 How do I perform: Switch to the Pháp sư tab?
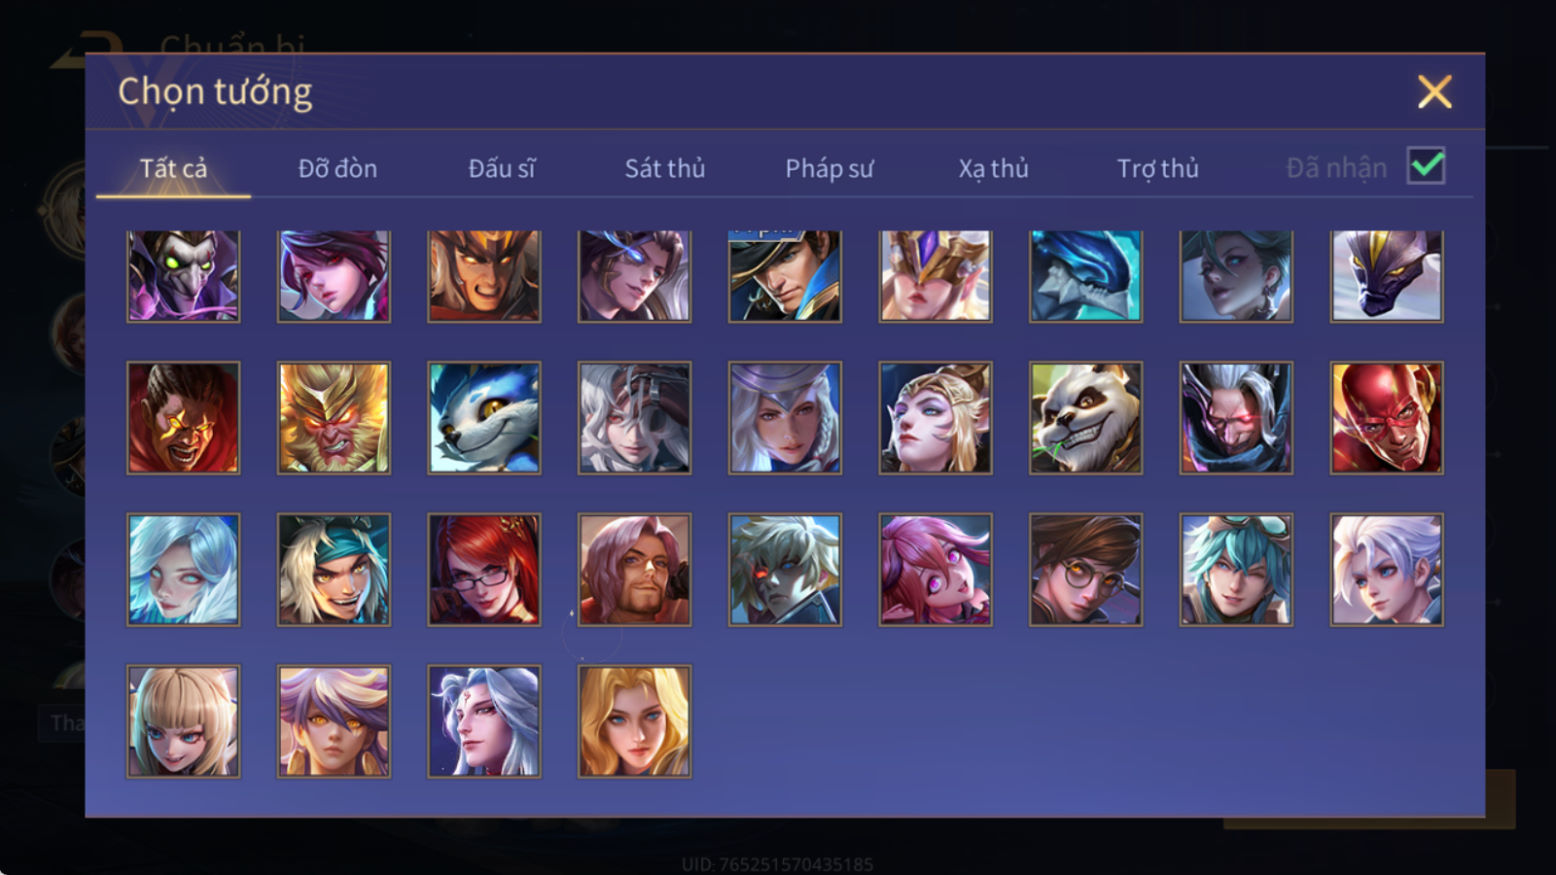(x=829, y=168)
